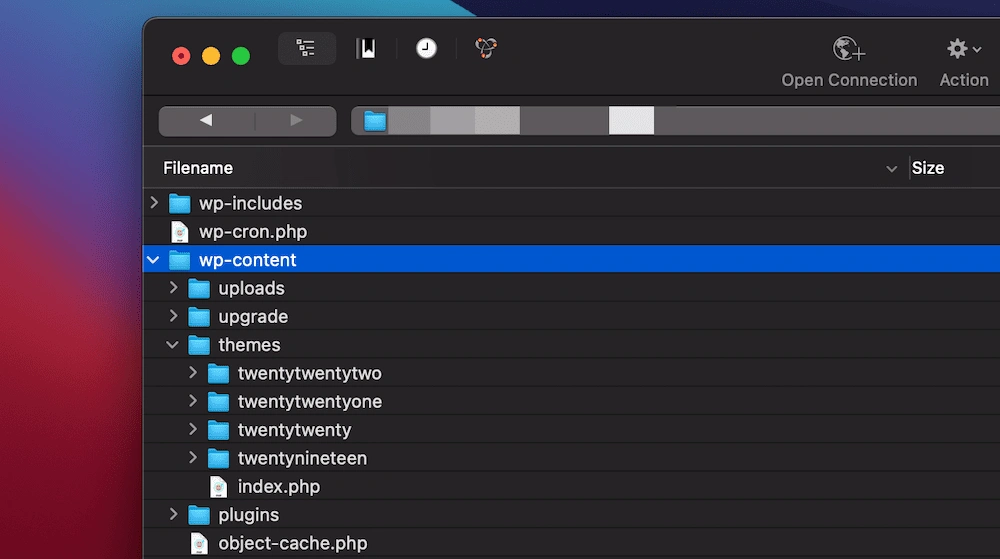Open the Bookmarks view icon

(366, 48)
